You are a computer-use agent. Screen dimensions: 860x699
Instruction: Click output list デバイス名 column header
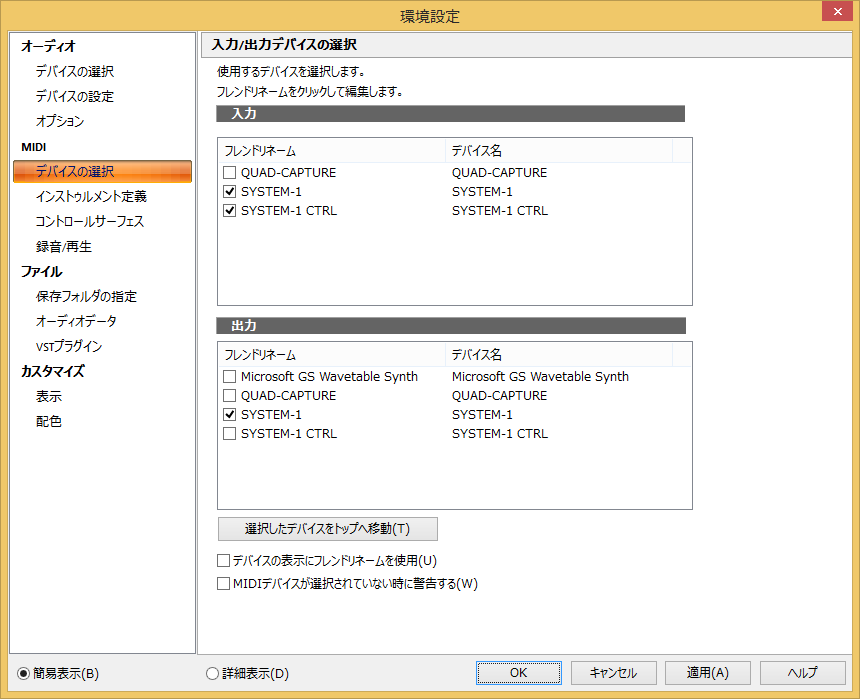click(559, 355)
